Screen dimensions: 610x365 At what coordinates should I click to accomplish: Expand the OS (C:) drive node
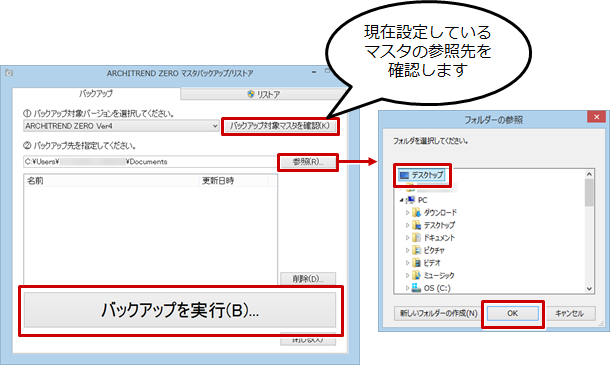tap(407, 288)
